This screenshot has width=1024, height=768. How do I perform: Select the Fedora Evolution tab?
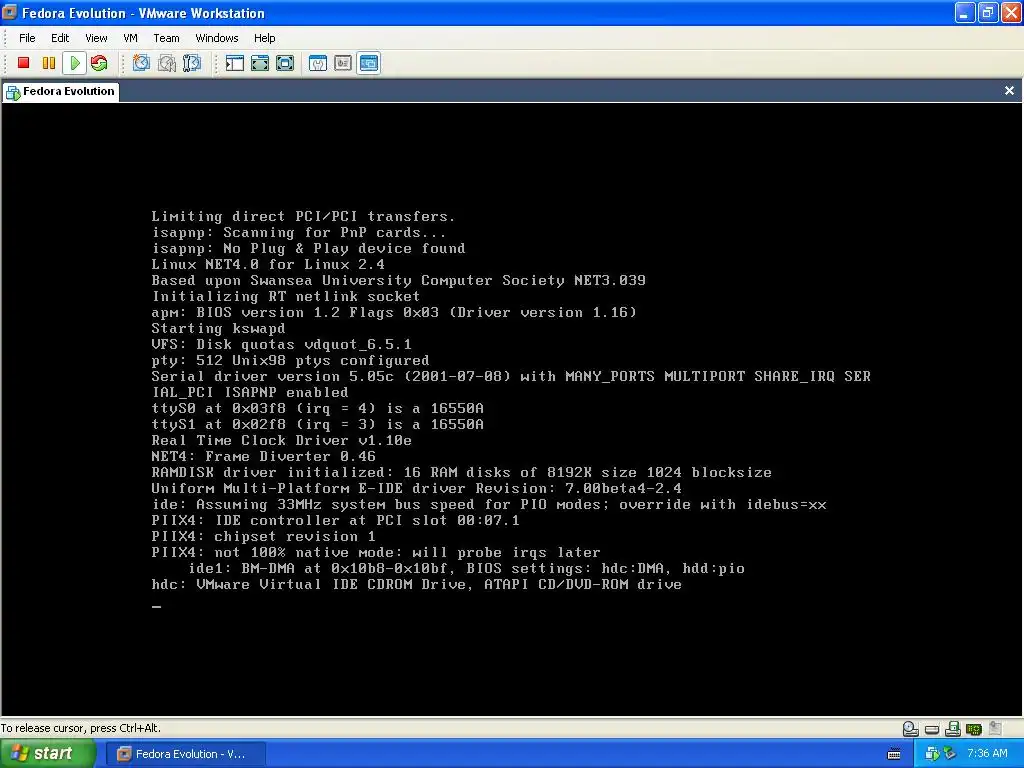click(61, 92)
